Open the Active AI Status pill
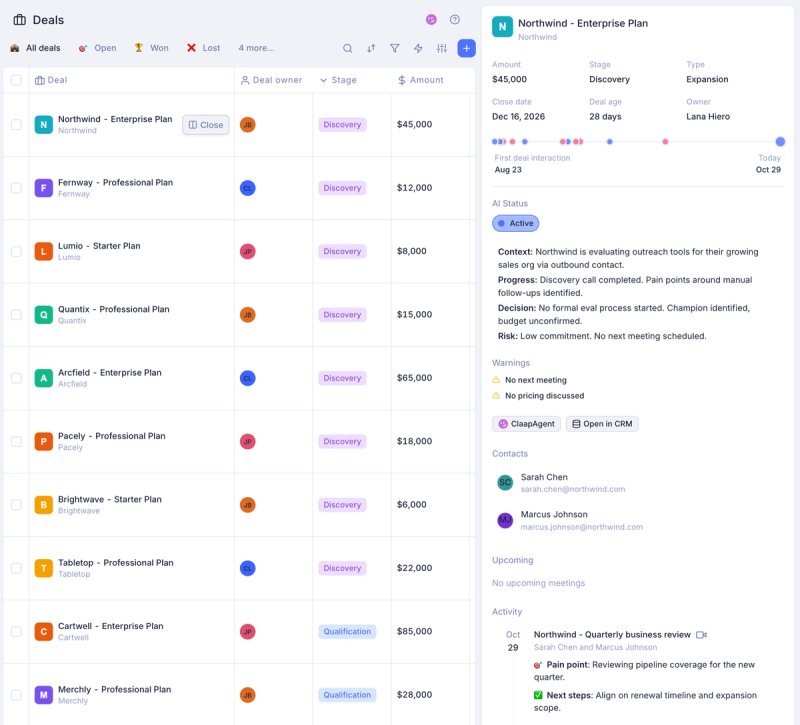Screen dimensions: 800x725 (515, 223)
